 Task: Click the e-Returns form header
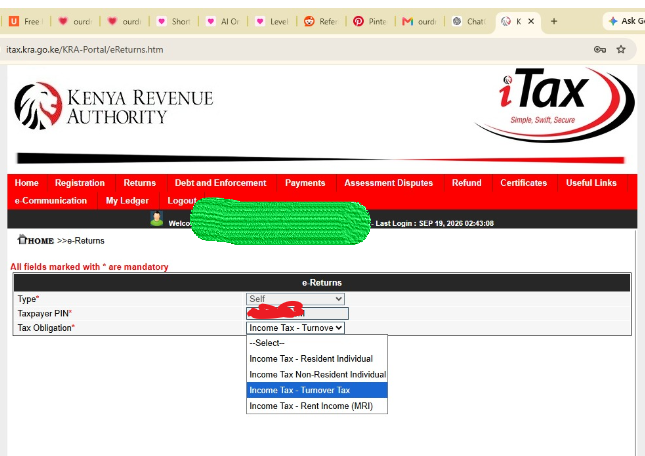[322, 283]
